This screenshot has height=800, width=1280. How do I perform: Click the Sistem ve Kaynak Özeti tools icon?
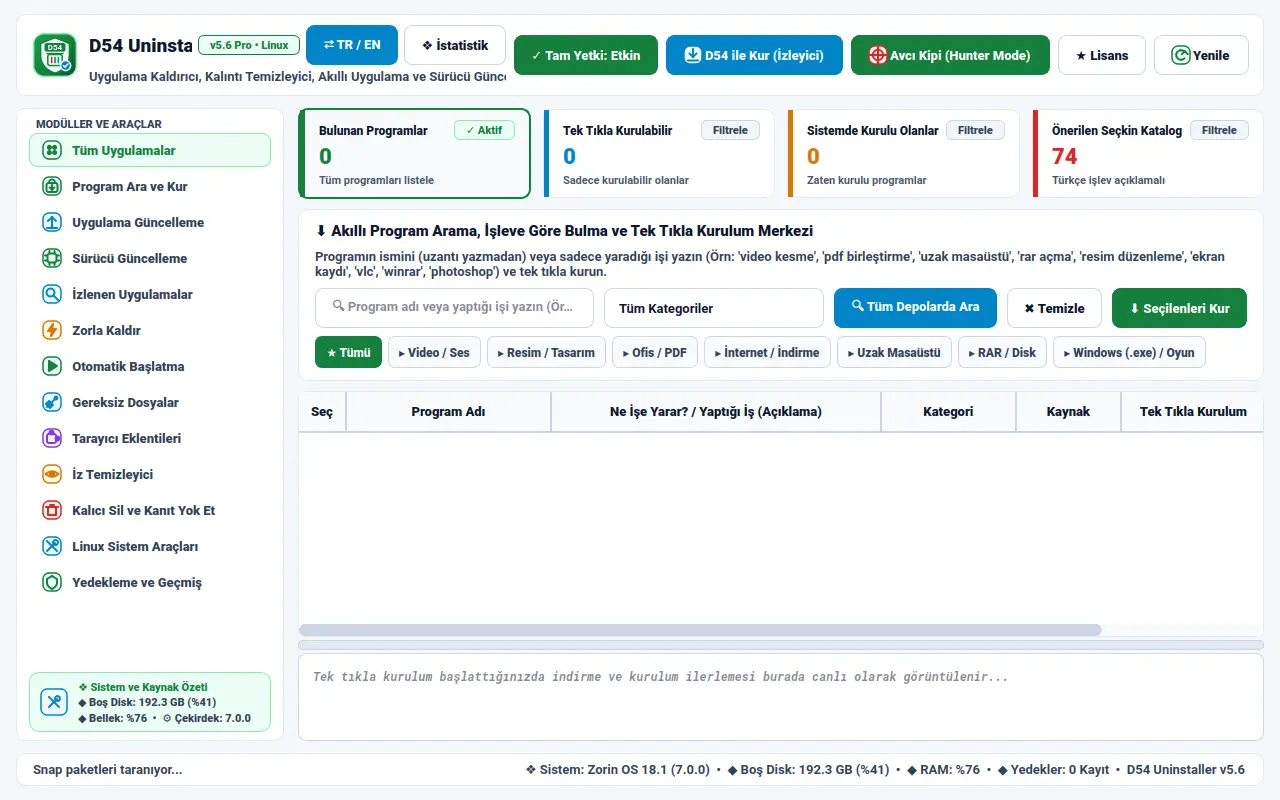coord(54,702)
